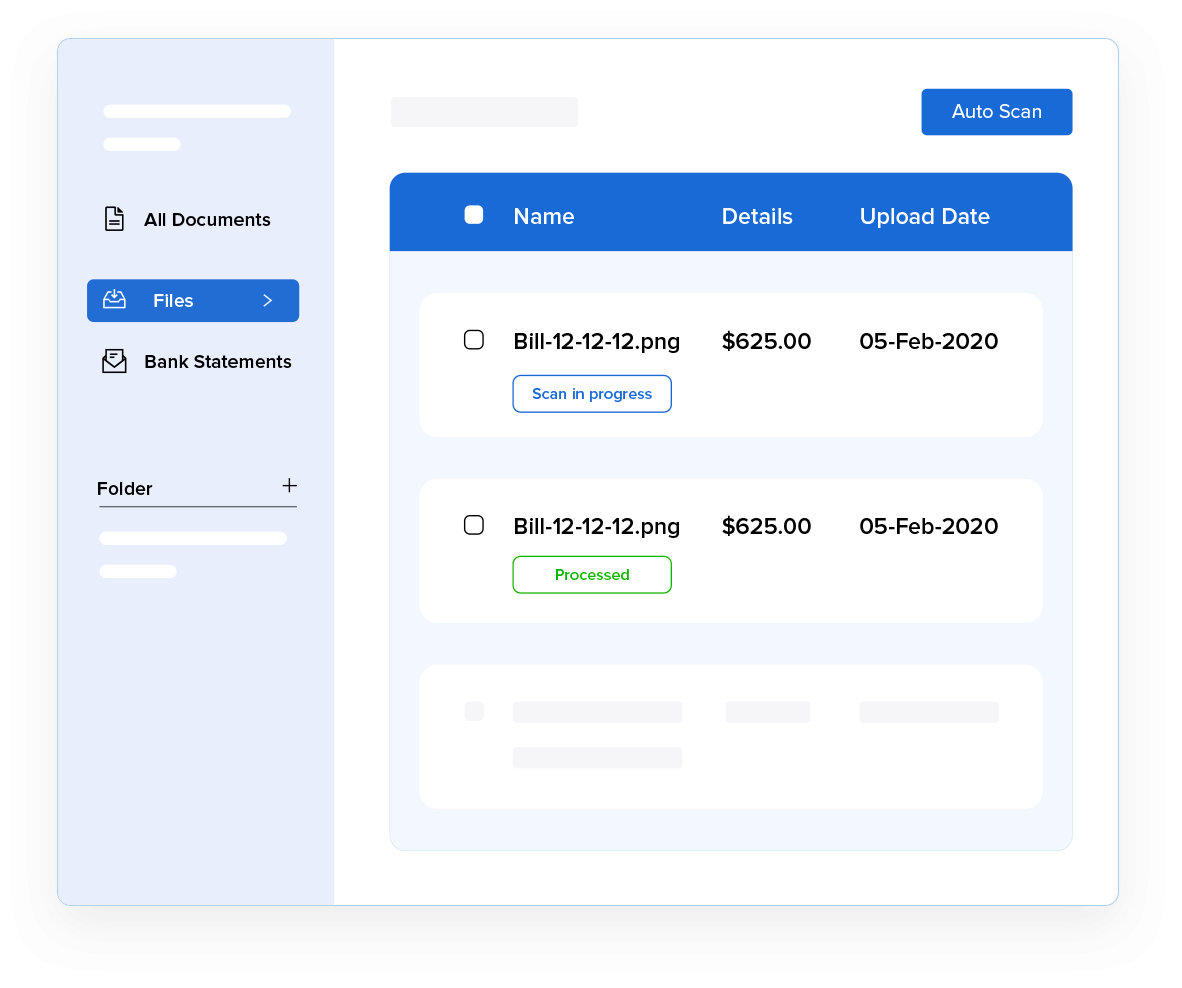Select the Files tray icon in sidebar
Image resolution: width=1182 pixels, height=988 pixels.
point(114,300)
